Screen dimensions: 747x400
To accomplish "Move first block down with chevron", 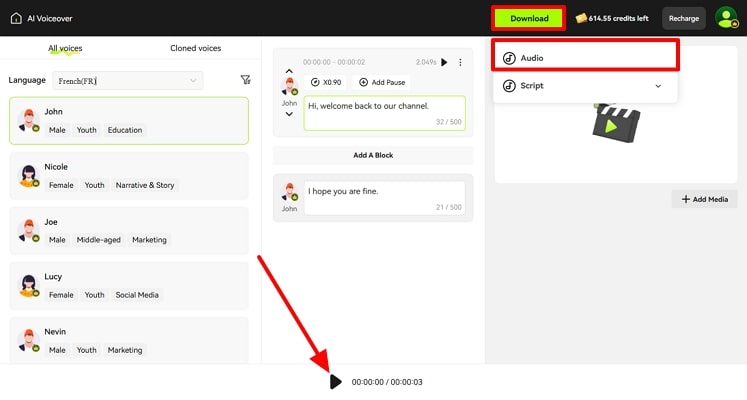I will [289, 114].
